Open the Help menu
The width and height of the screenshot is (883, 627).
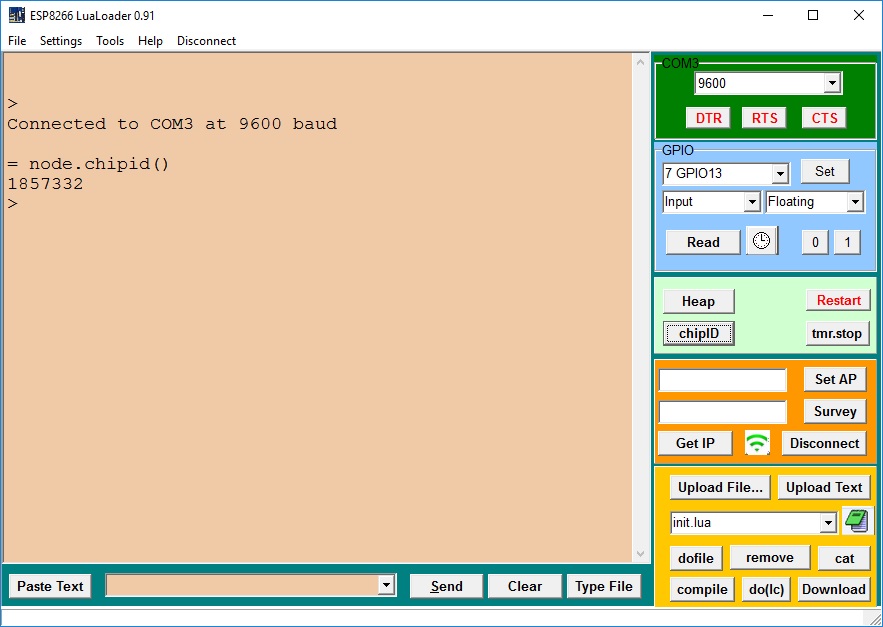tap(150, 41)
